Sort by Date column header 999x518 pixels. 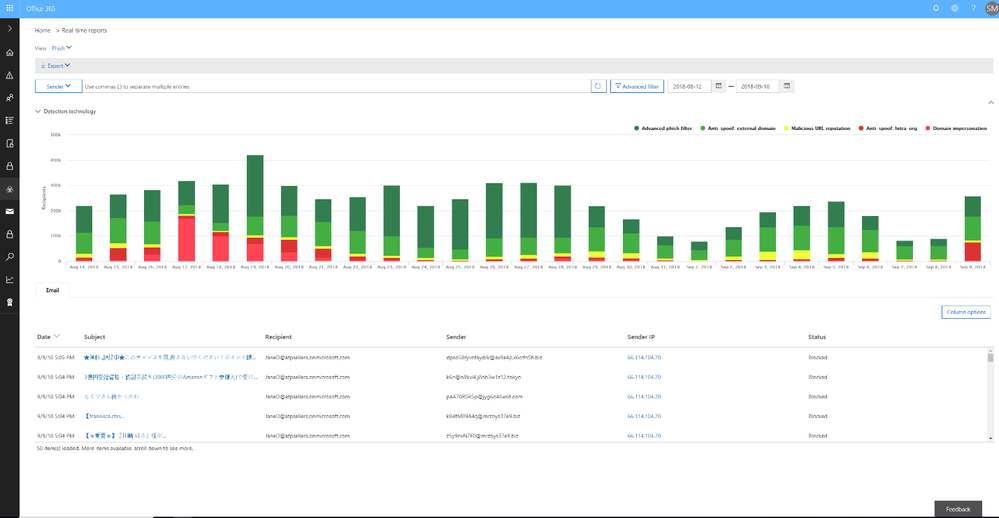pyautogui.click(x=48, y=336)
